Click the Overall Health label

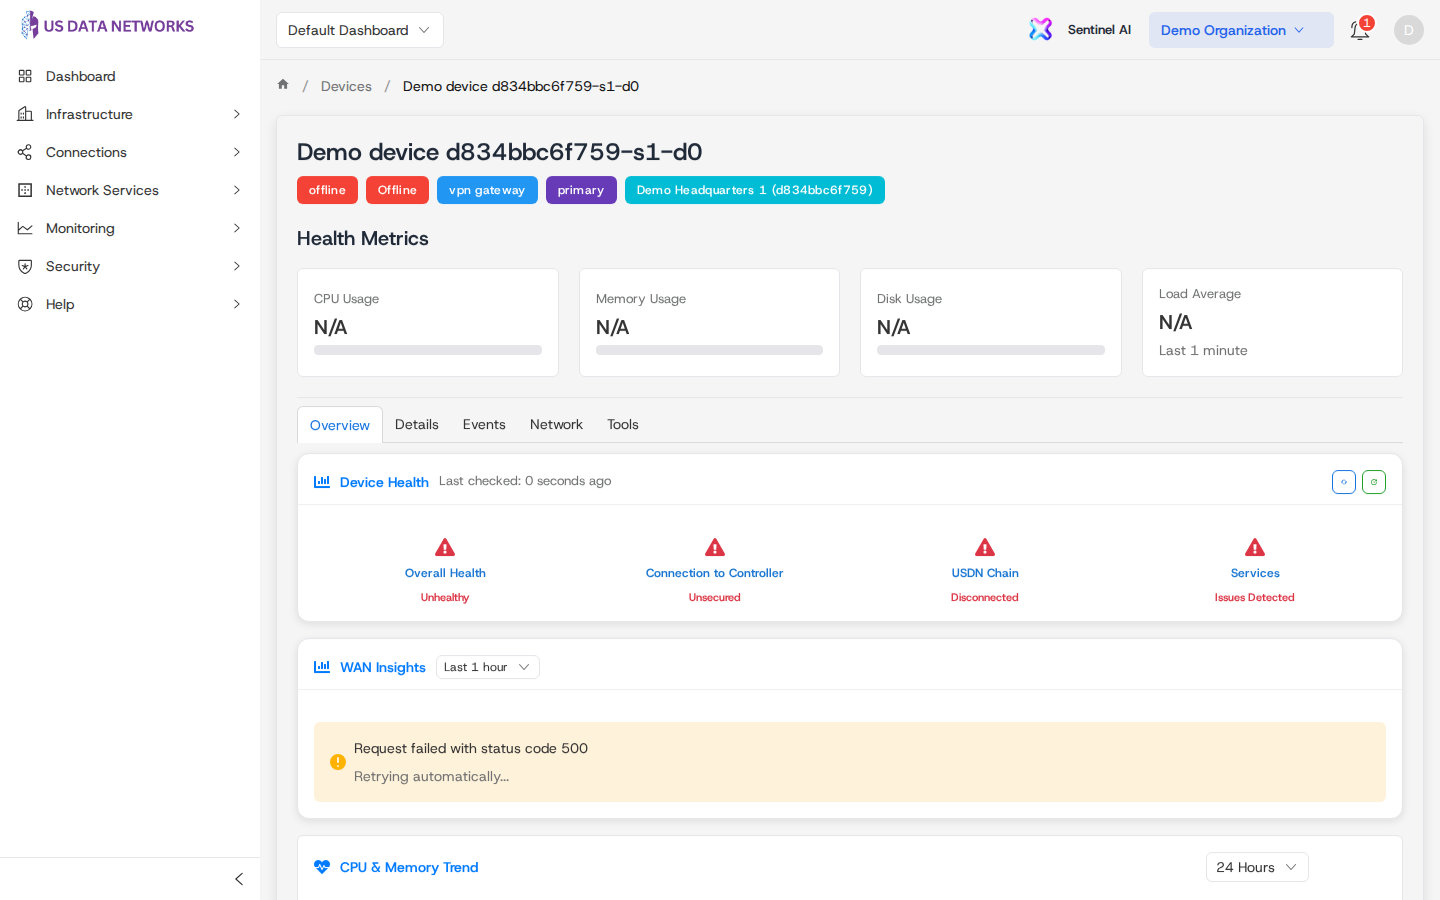click(445, 573)
